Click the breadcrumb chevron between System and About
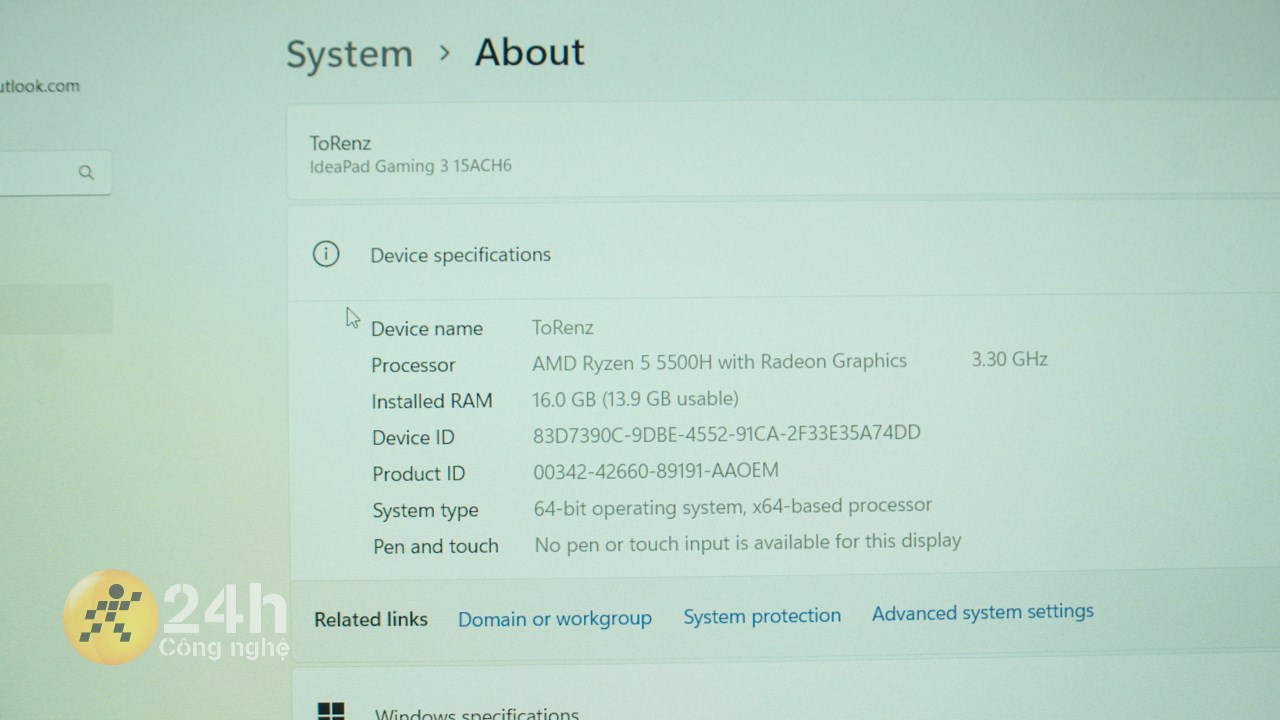The width and height of the screenshot is (1280, 720). pos(445,53)
